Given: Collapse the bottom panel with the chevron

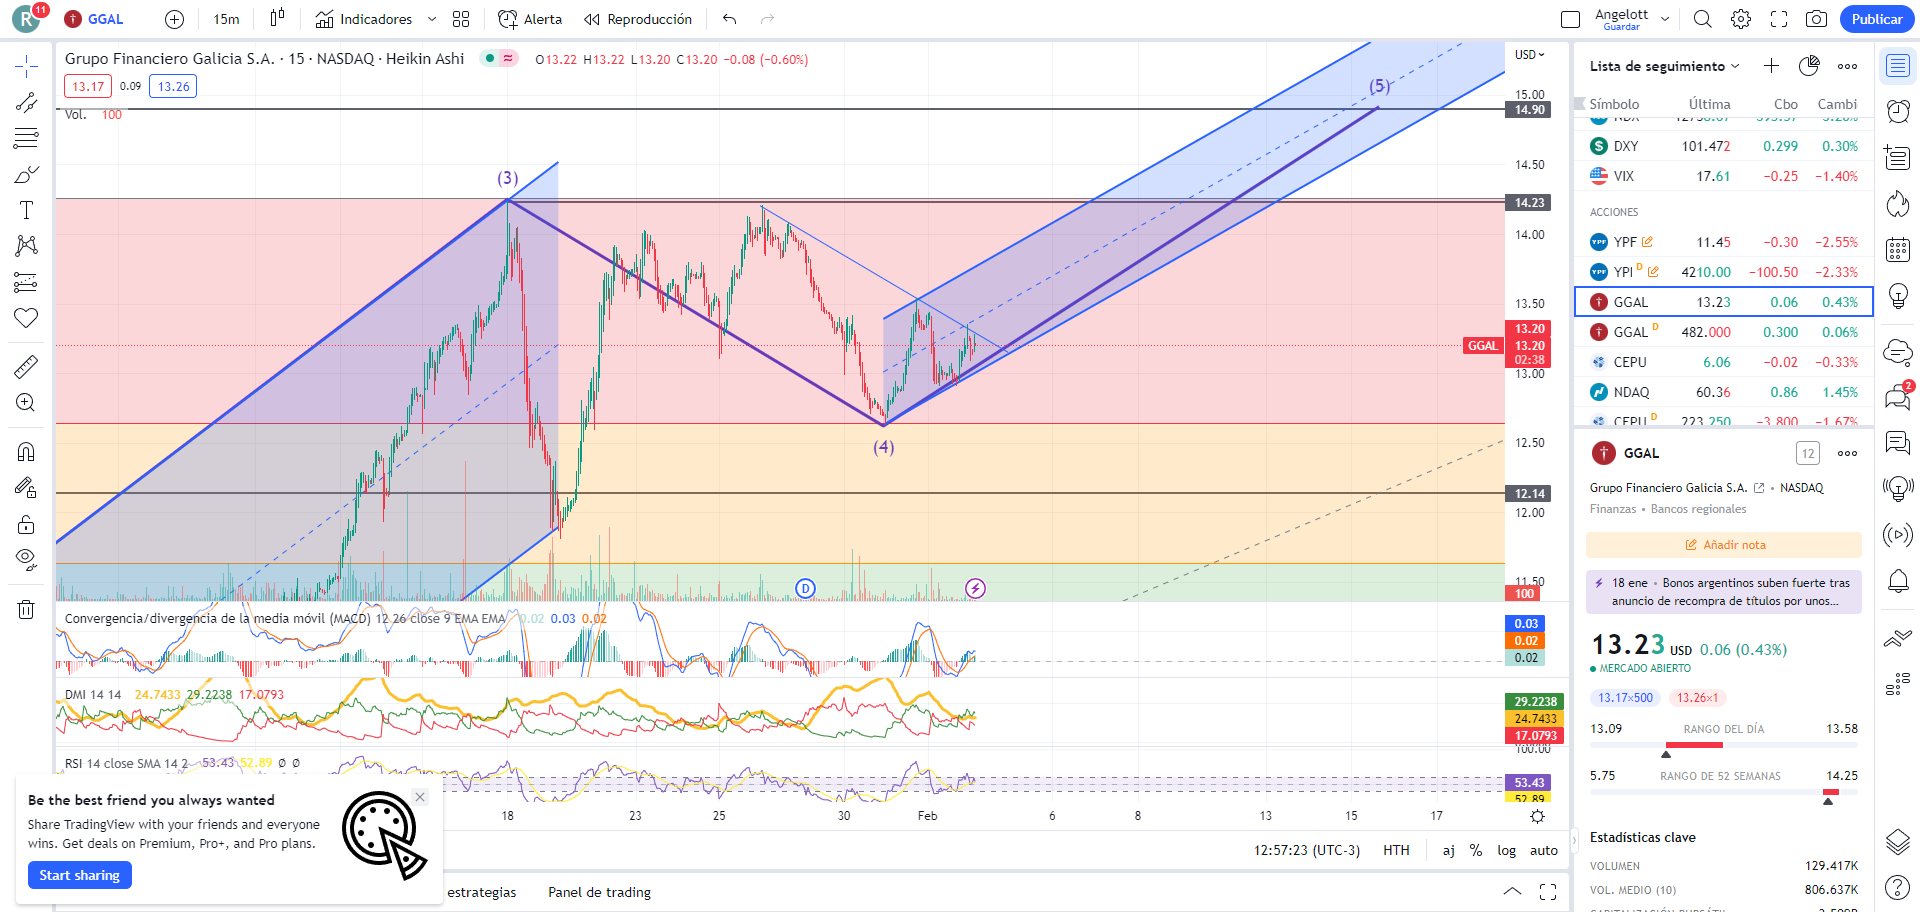Looking at the screenshot, I should (1512, 892).
